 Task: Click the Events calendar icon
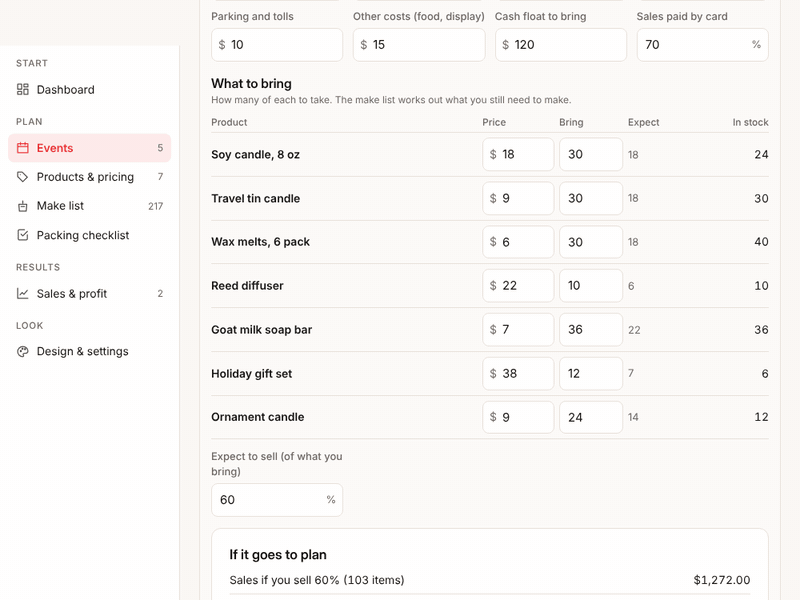point(22,148)
